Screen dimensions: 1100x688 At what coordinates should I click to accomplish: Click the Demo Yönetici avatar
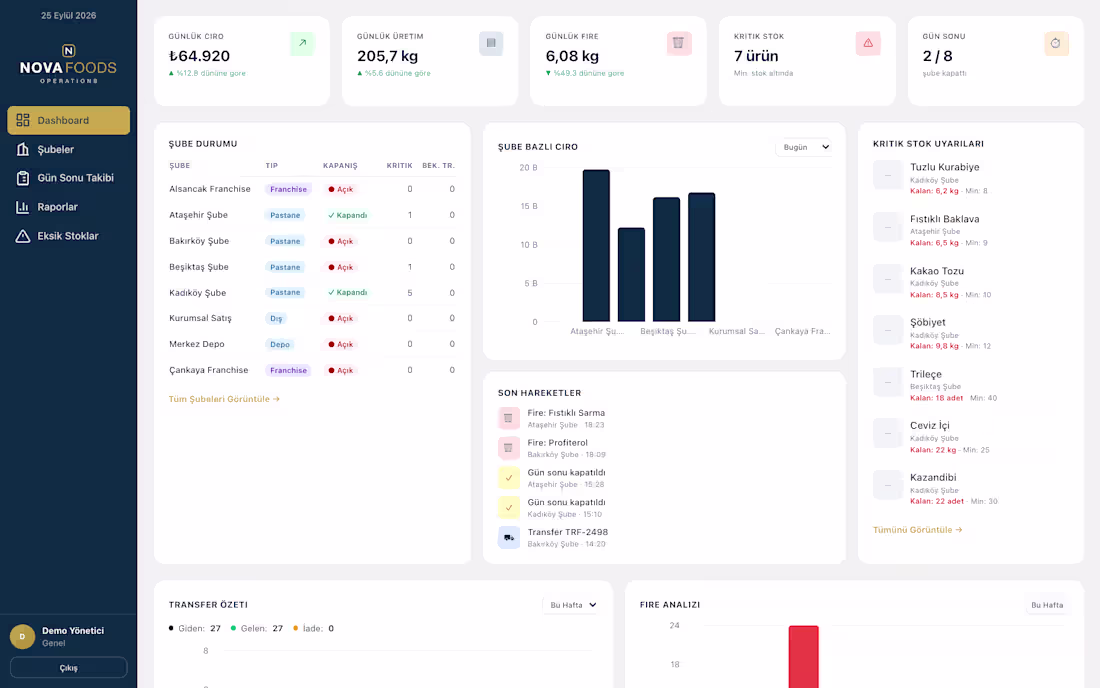click(x=22, y=636)
